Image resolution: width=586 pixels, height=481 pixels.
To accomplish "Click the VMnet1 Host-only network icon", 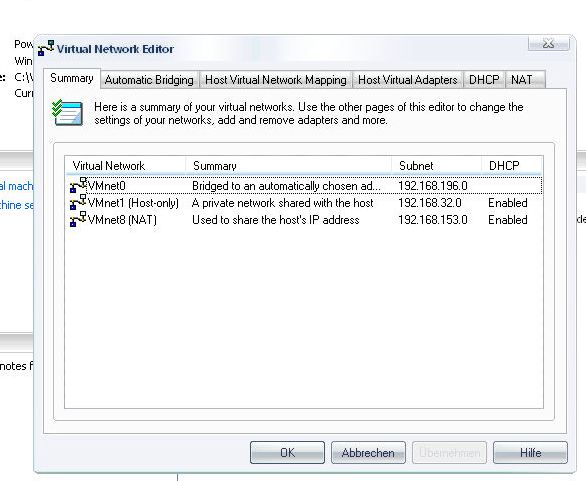I will pyautogui.click(x=78, y=202).
